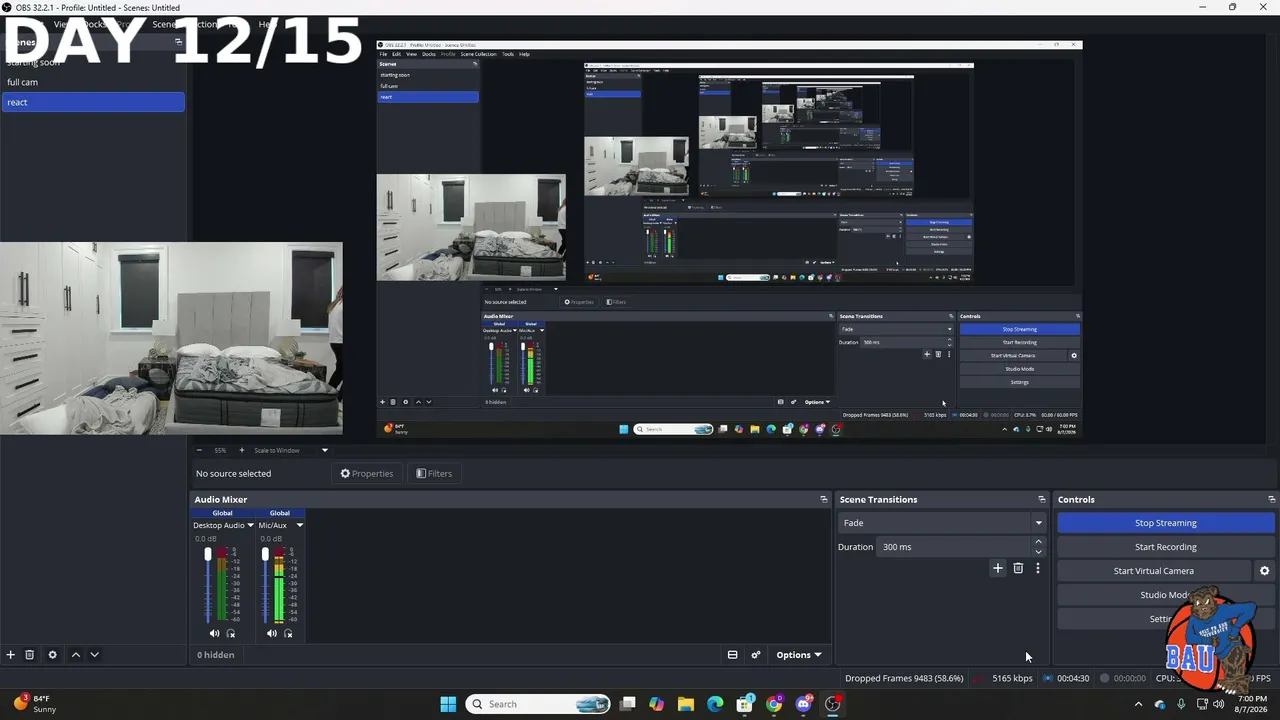Open virtual camera settings gear

click(x=1264, y=571)
